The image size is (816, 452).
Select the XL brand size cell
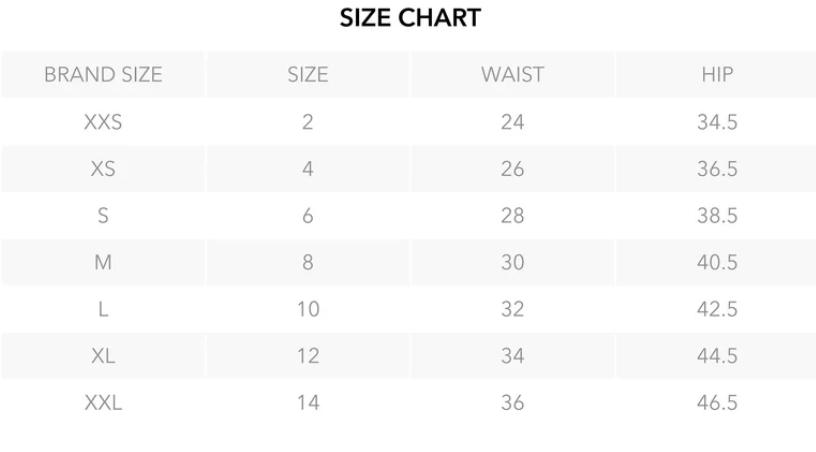click(103, 356)
